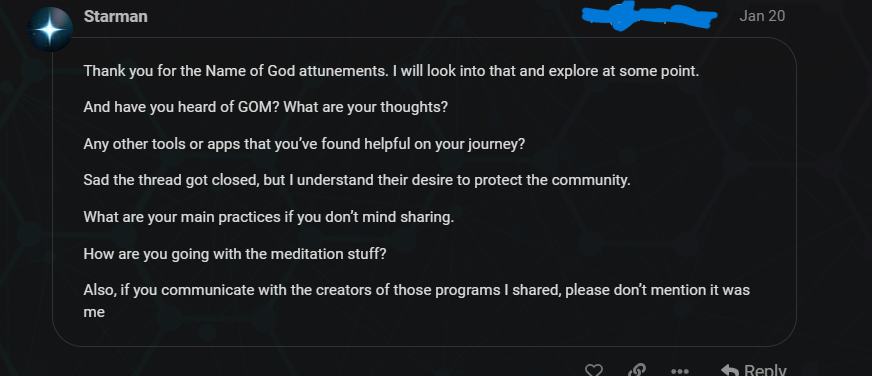Click the word 'me' on the final line
This screenshot has width=872, height=376.
click(94, 313)
